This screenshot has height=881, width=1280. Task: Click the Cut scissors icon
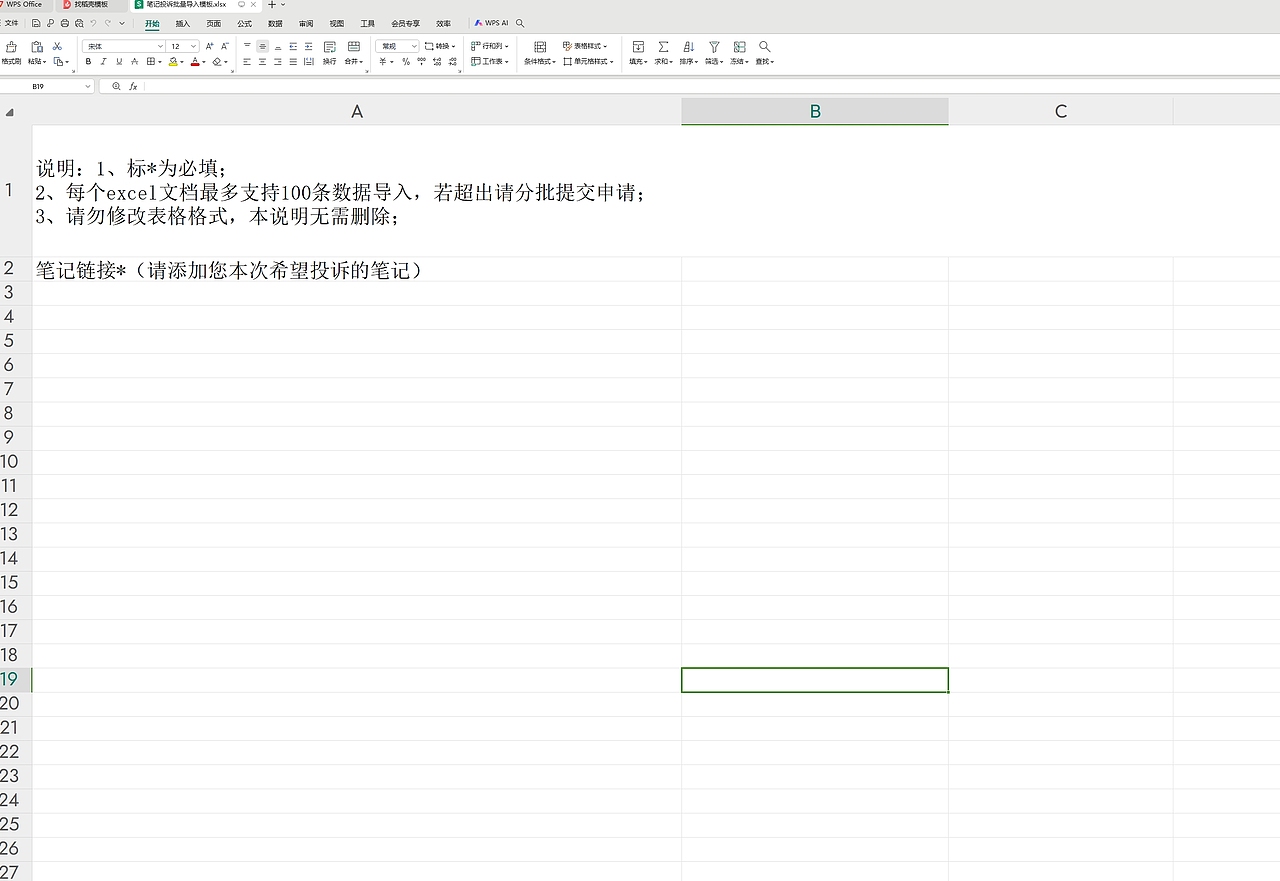click(x=58, y=46)
